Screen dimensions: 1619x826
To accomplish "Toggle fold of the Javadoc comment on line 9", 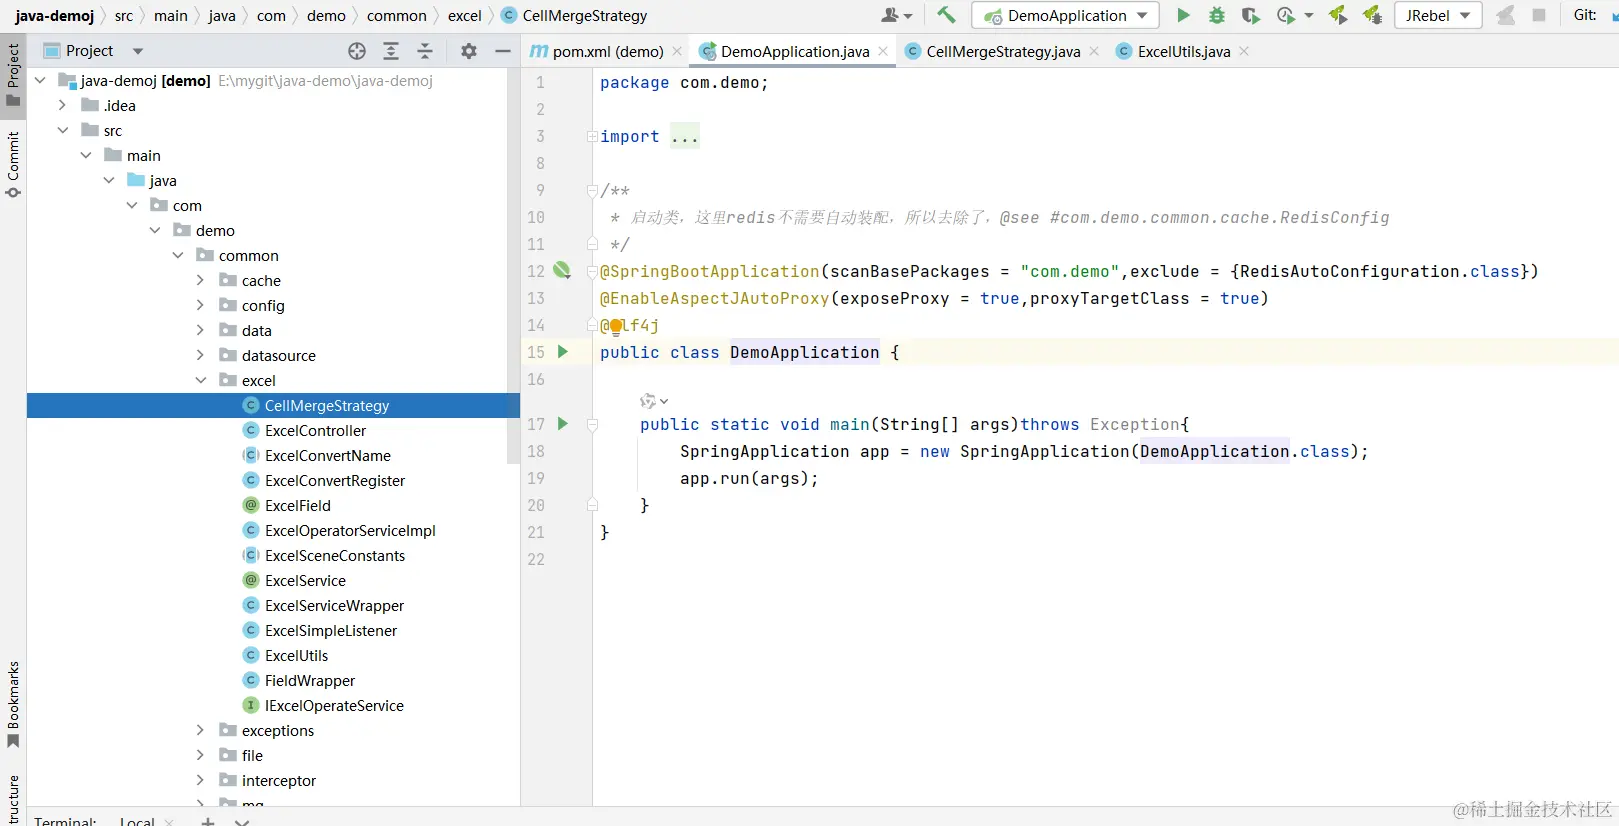I will (x=592, y=190).
